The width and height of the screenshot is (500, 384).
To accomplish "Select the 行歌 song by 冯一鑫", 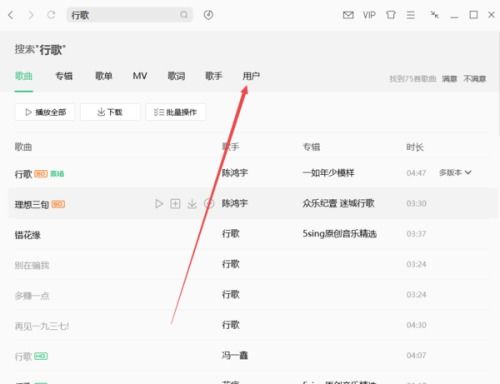I will click(x=23, y=356).
